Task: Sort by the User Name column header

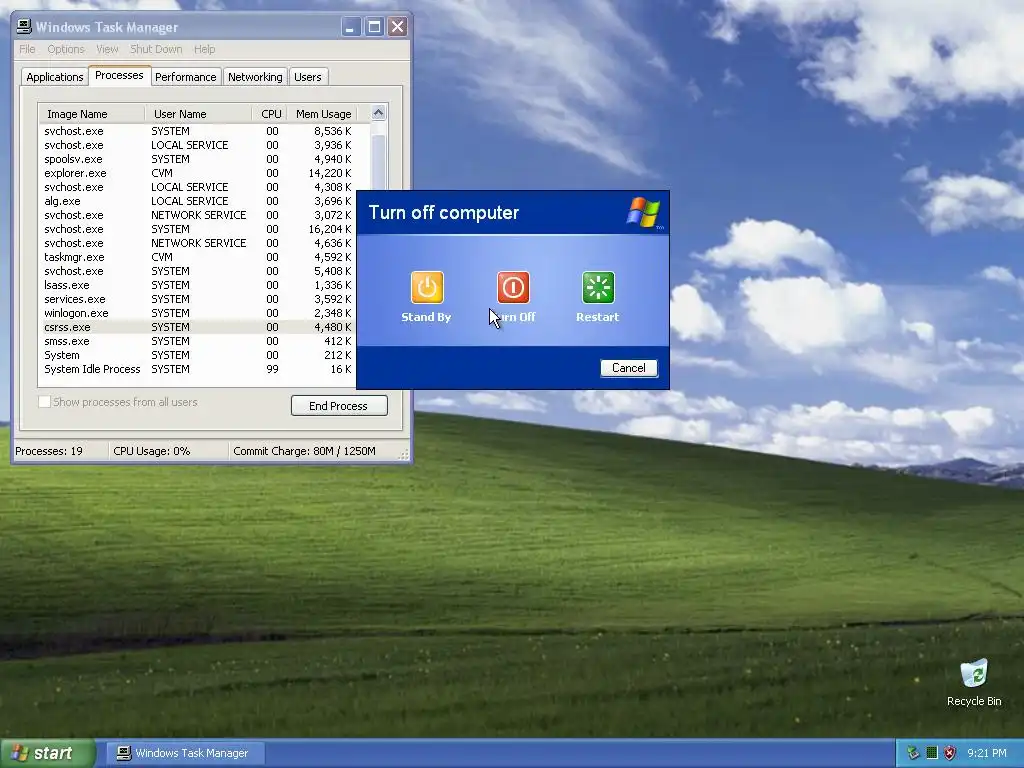Action: (199, 114)
